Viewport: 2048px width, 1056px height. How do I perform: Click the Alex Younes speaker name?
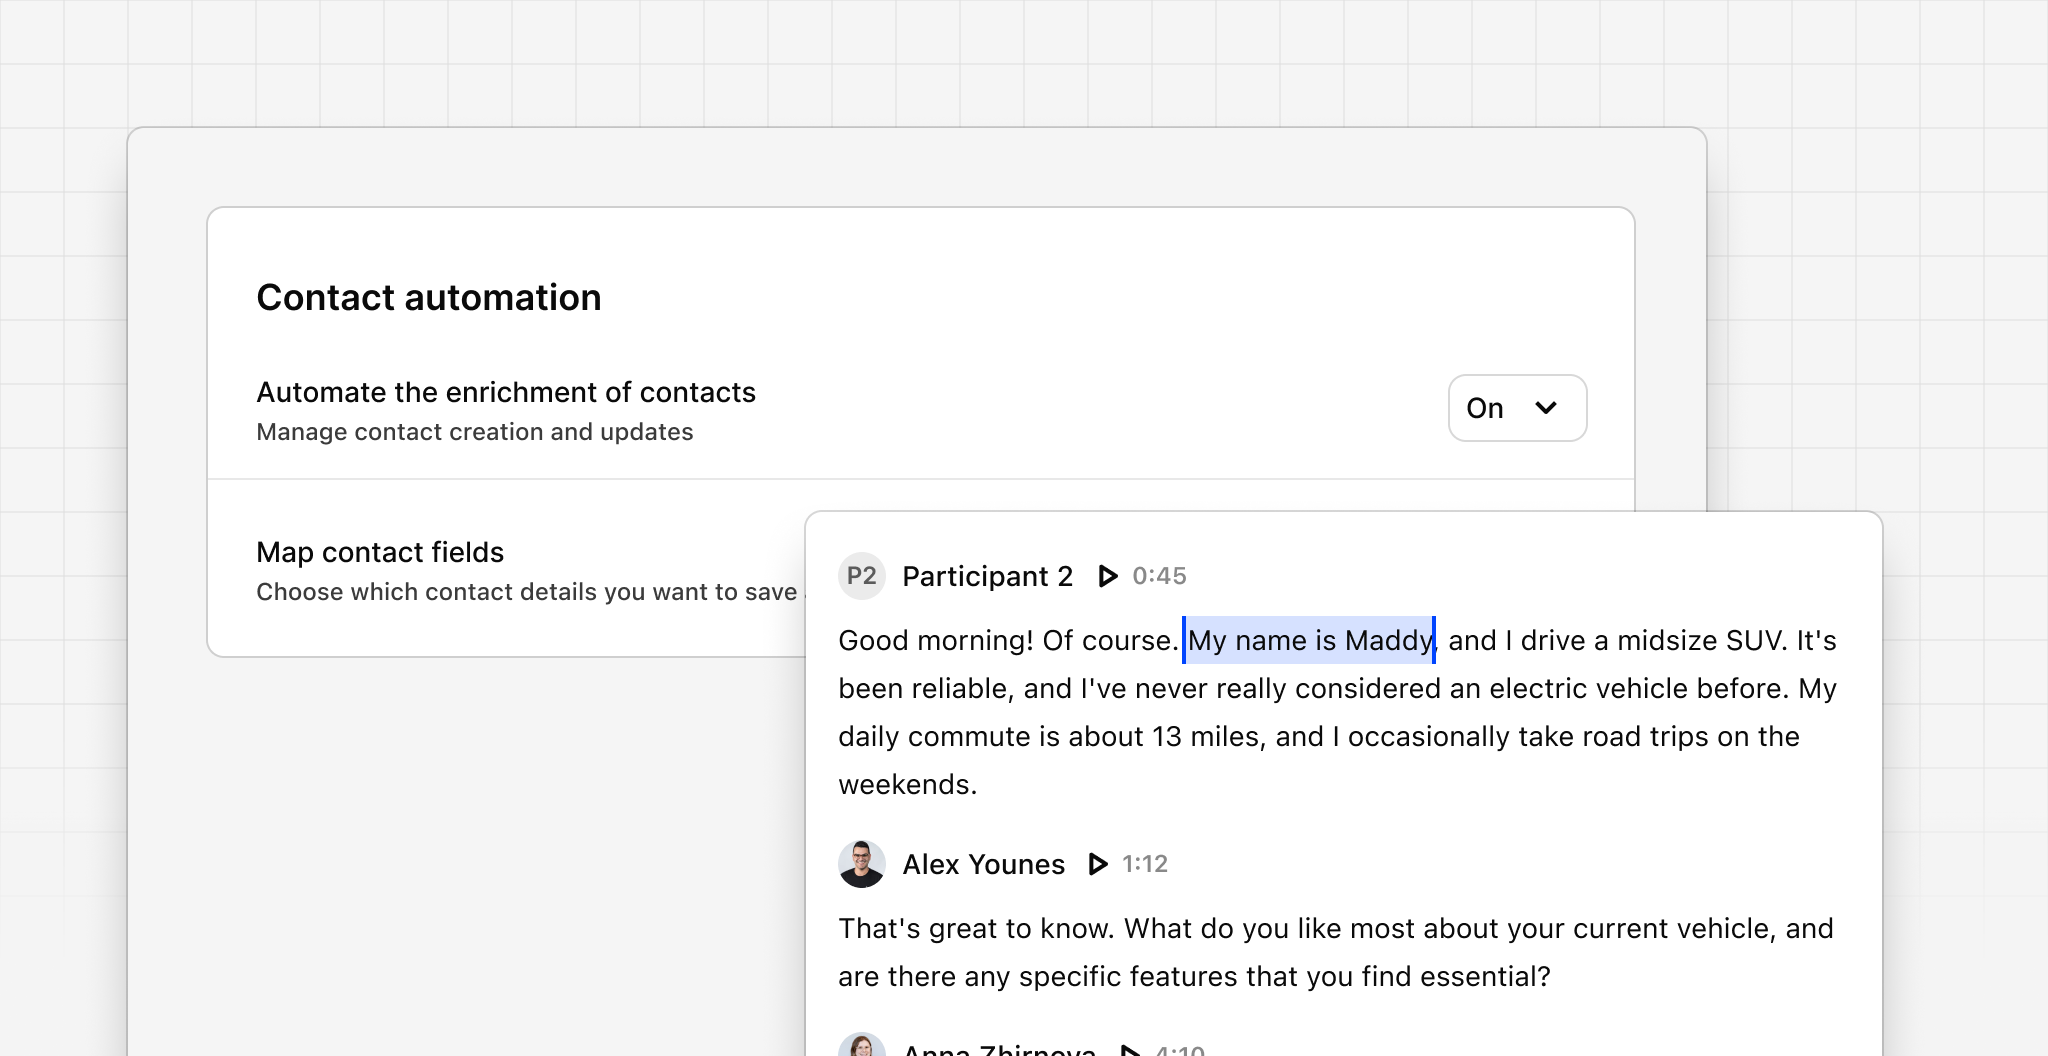coord(983,864)
